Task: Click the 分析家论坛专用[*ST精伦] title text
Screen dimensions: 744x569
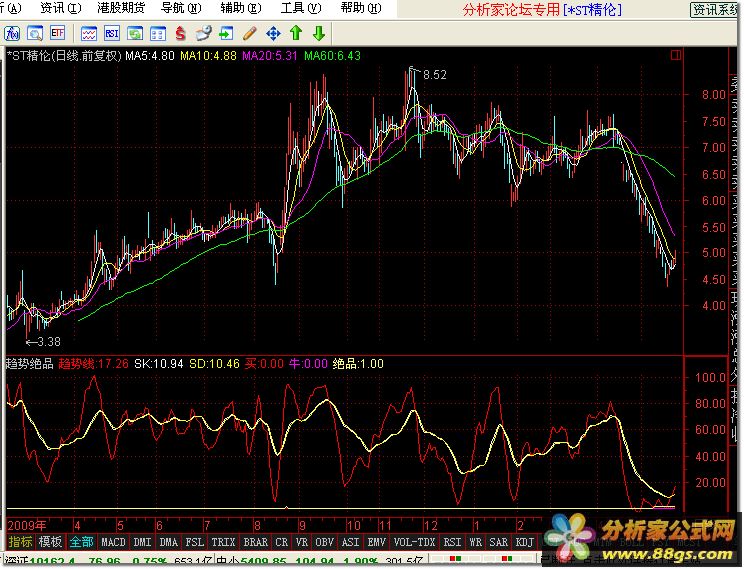Action: [542, 9]
